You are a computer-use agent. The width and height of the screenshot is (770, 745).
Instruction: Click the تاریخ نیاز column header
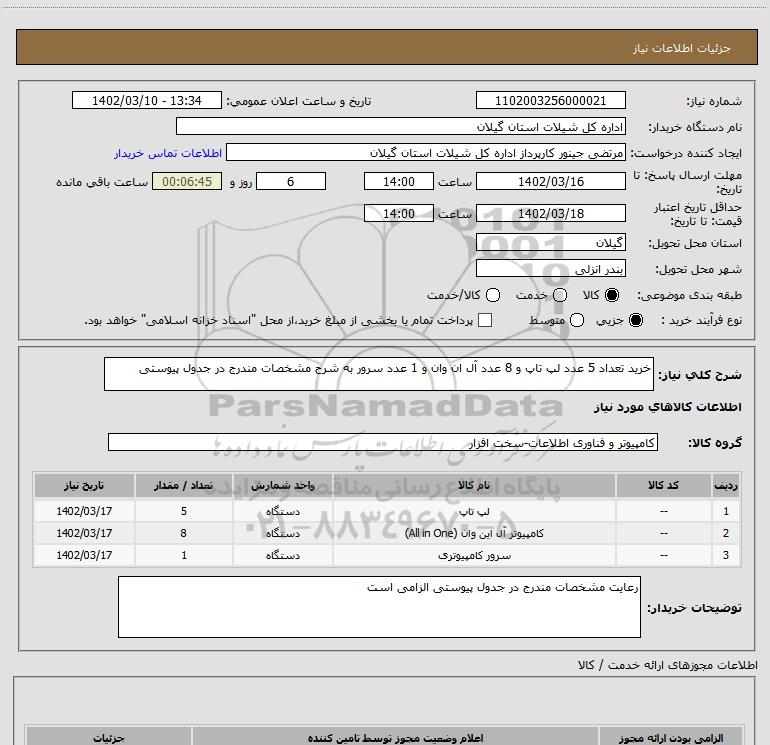click(84, 485)
